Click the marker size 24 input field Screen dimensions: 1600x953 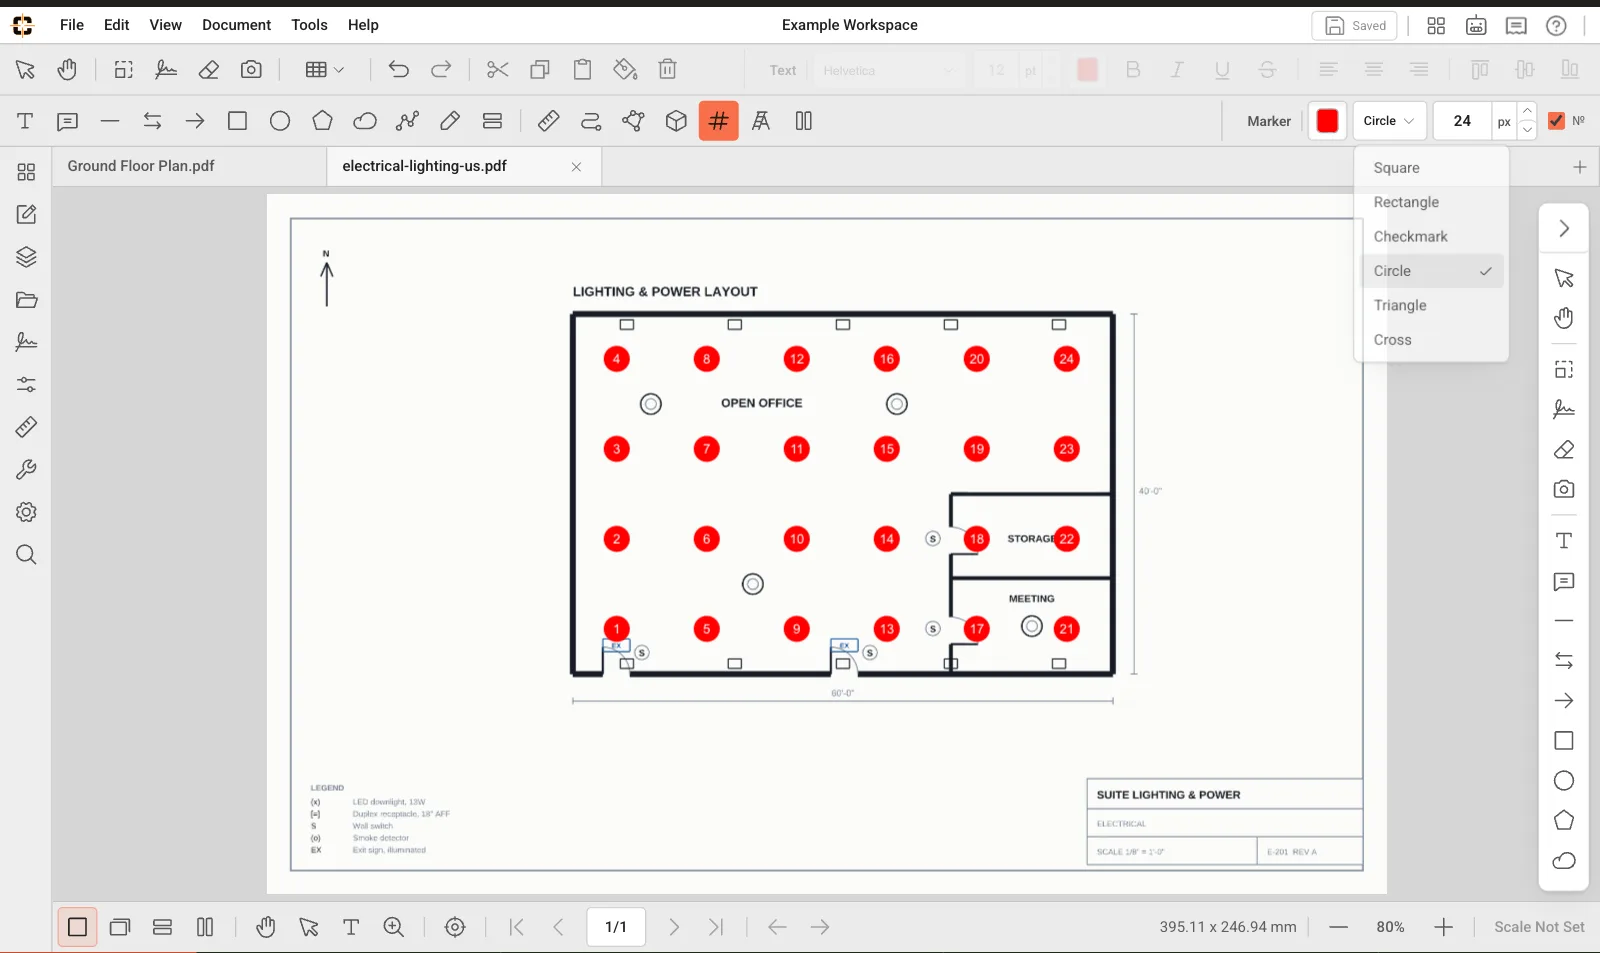coord(1462,121)
